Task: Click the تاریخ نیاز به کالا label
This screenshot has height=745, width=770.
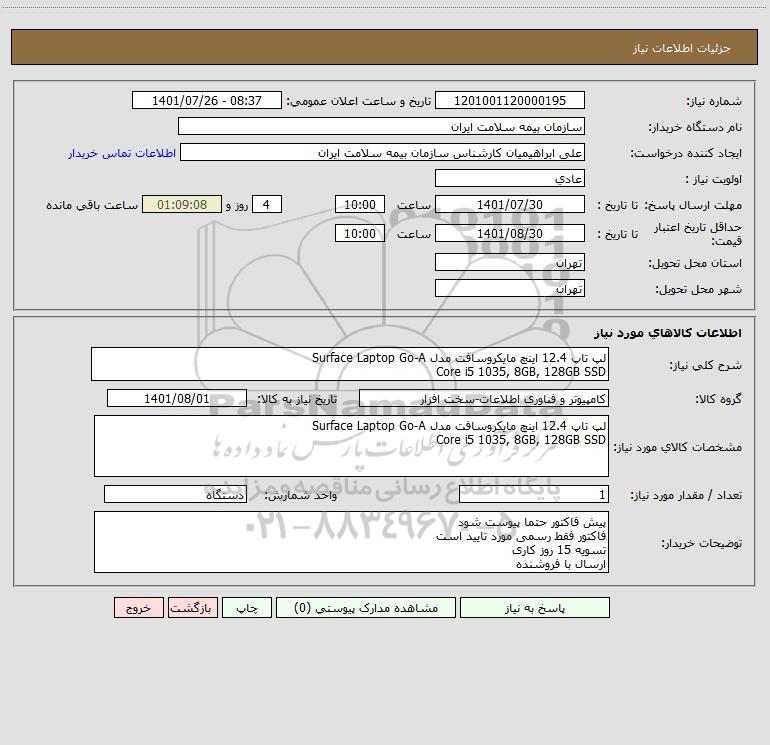Action: pyautogui.click(x=298, y=399)
